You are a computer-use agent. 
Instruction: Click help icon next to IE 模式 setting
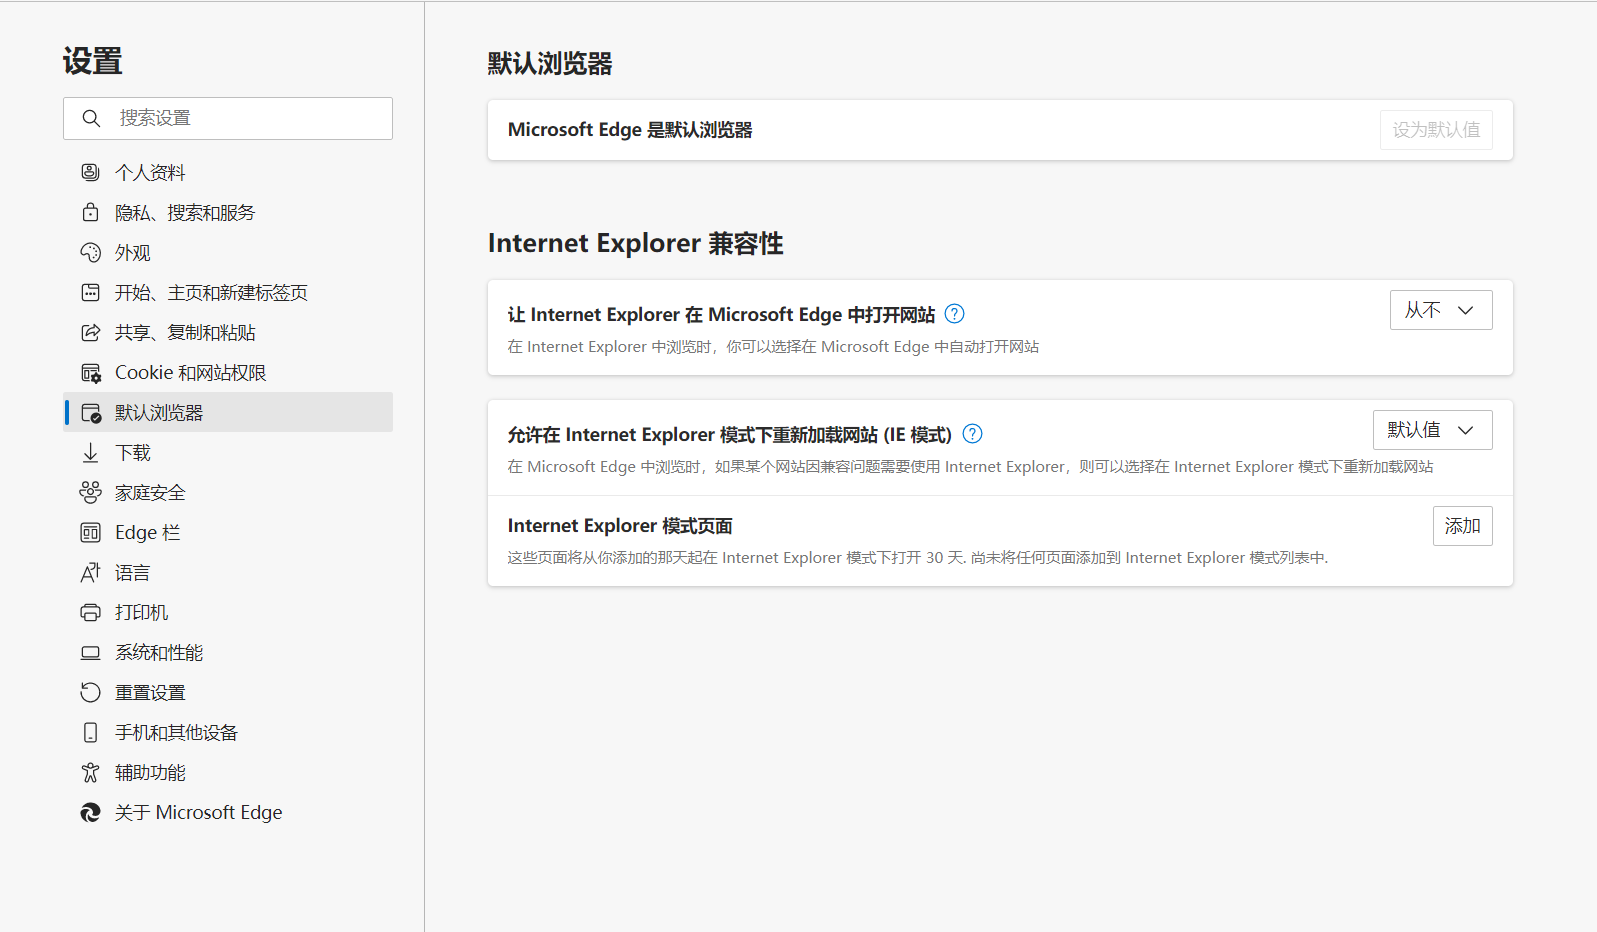(x=972, y=434)
